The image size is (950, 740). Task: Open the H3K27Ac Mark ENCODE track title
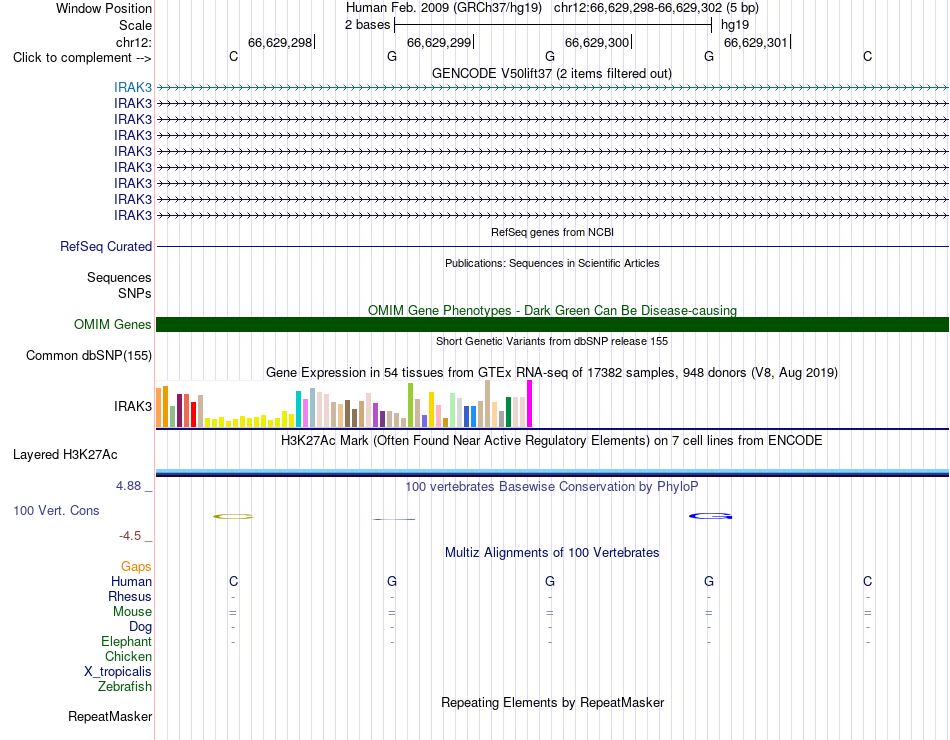(552, 441)
